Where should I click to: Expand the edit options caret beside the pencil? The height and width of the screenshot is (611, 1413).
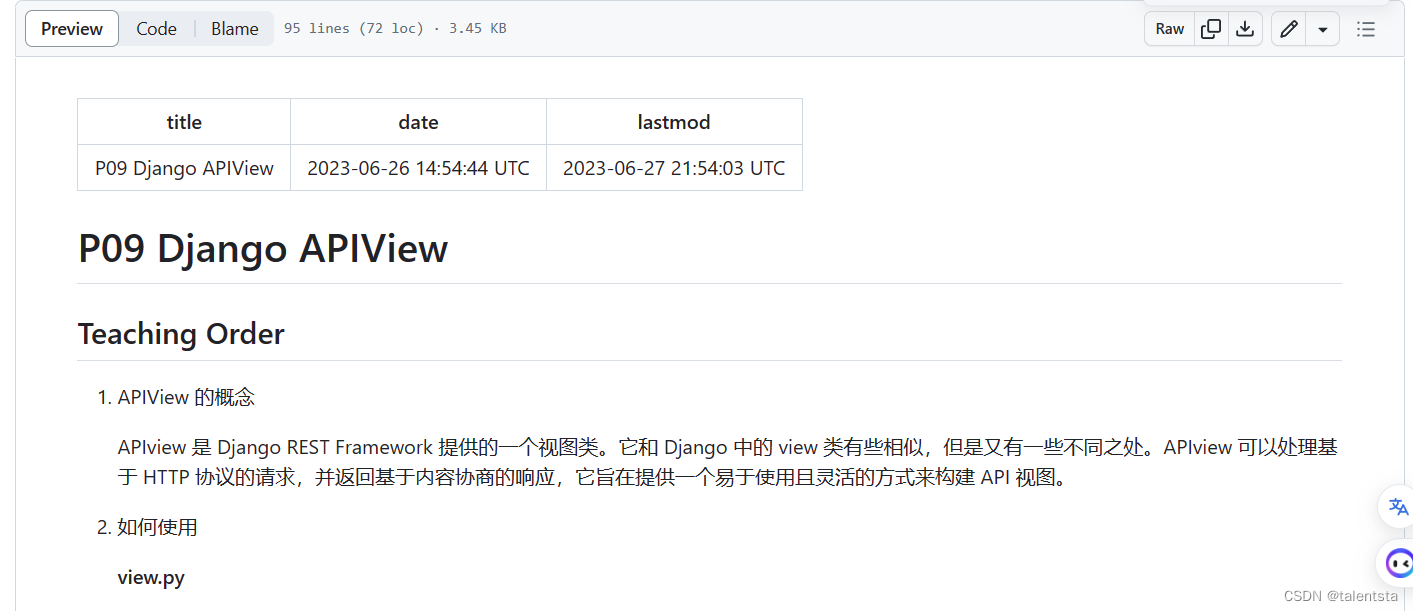pos(1322,28)
